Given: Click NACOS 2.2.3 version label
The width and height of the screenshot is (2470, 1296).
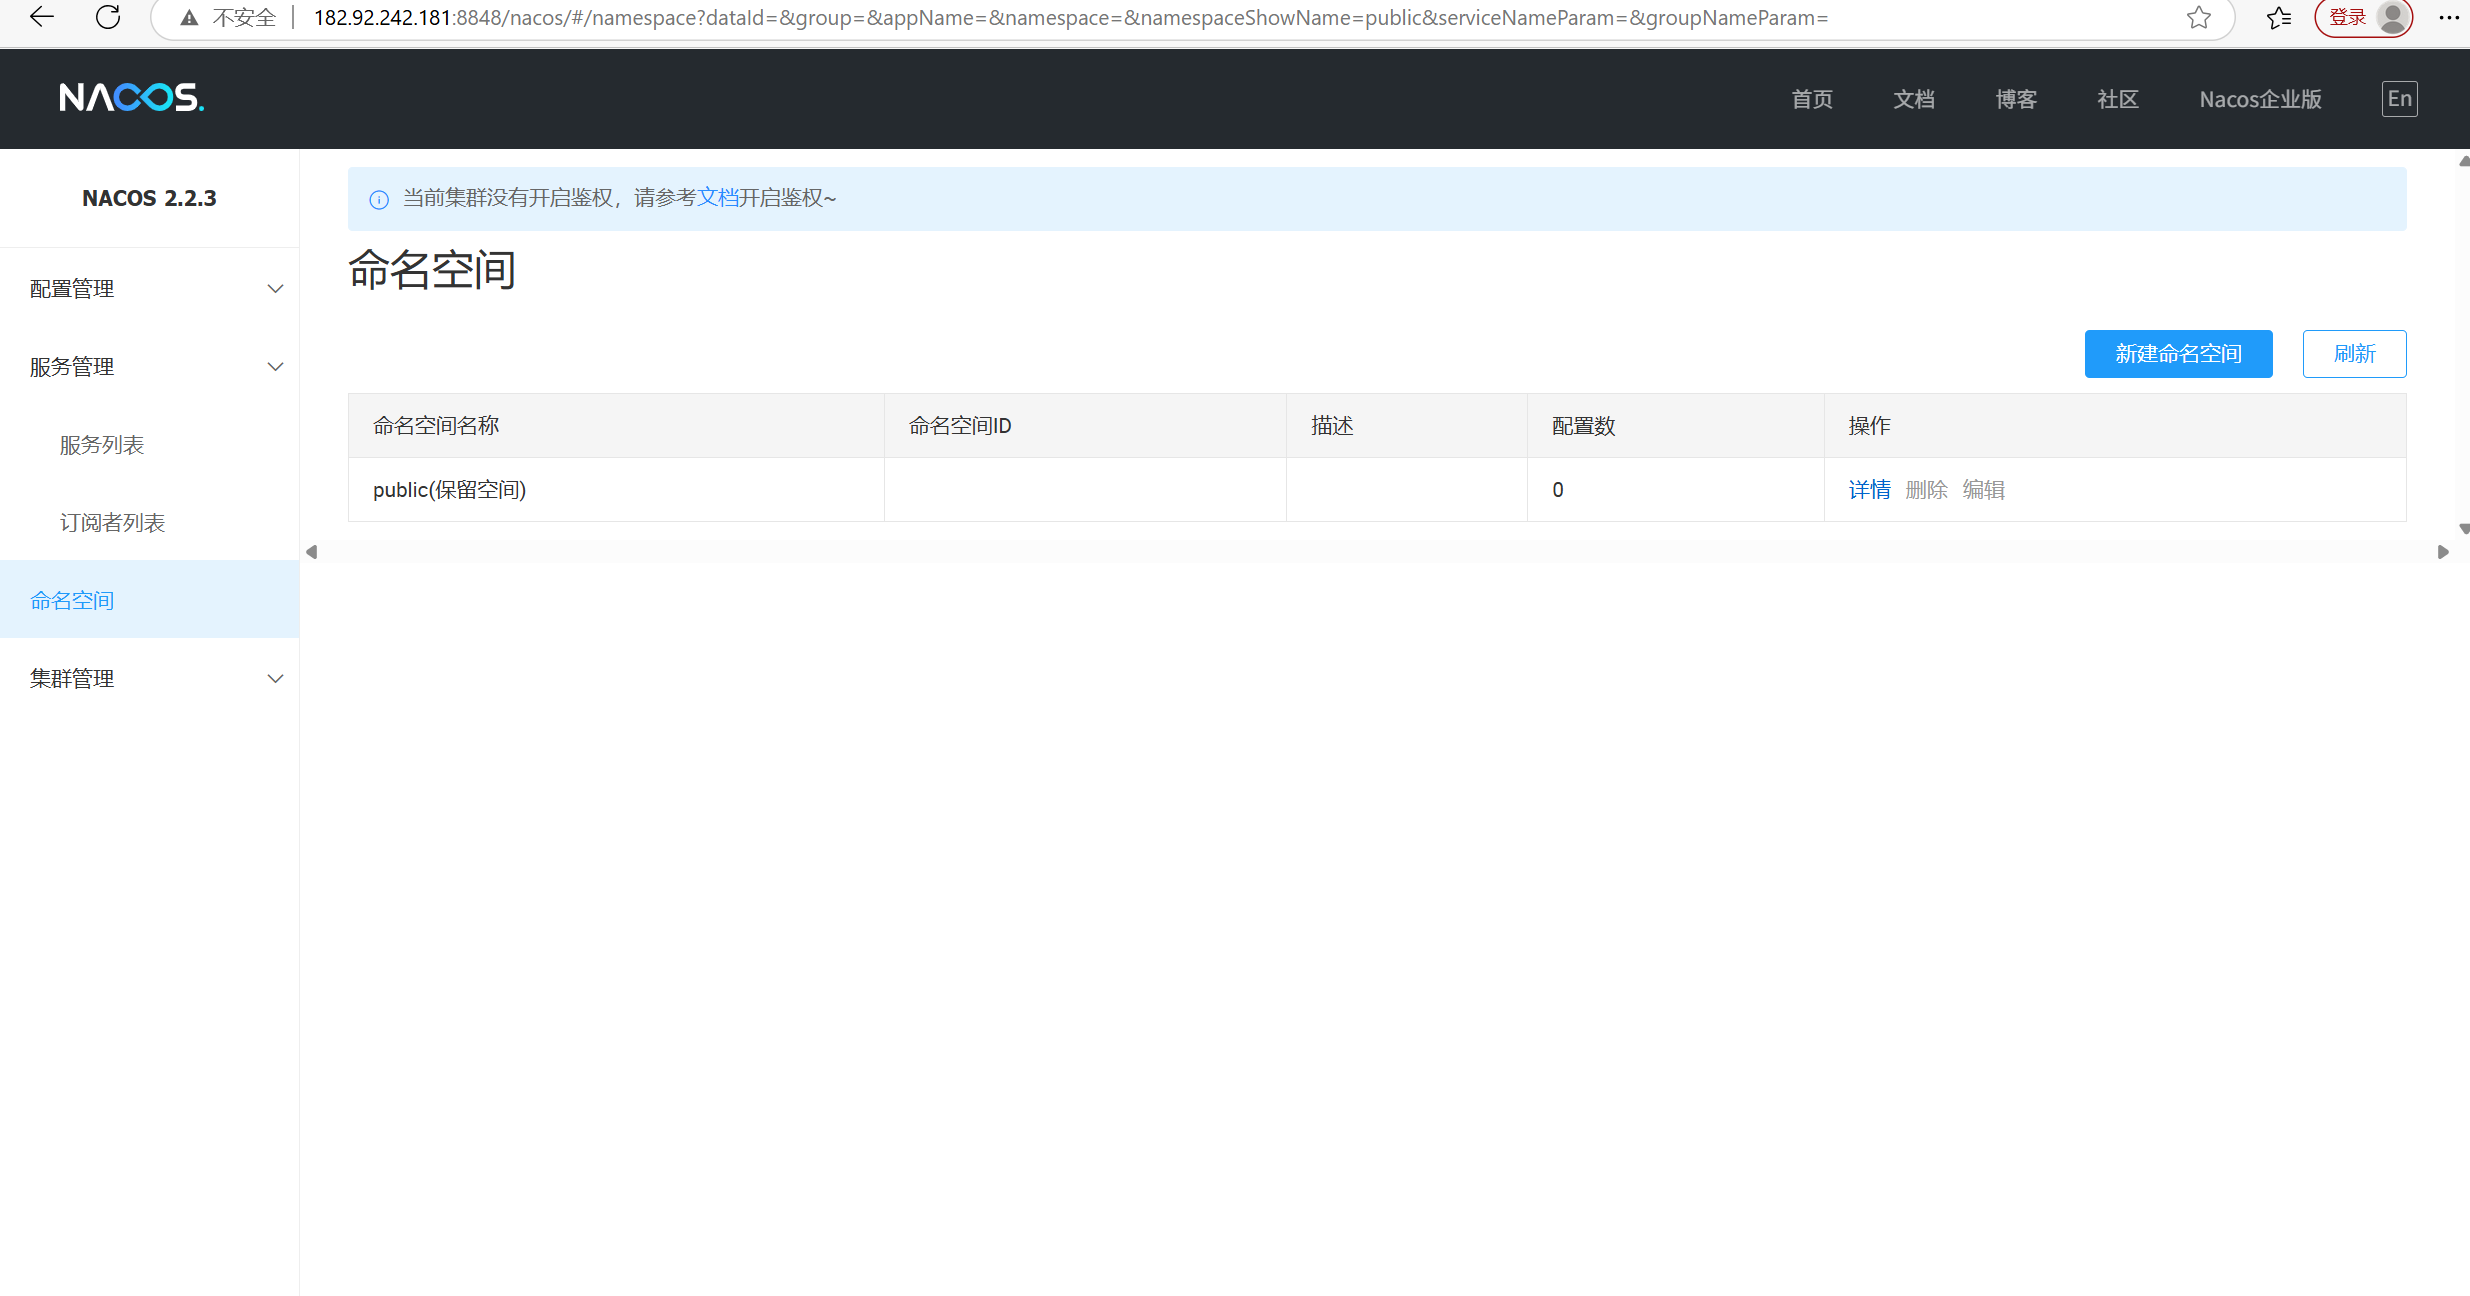Looking at the screenshot, I should [149, 198].
